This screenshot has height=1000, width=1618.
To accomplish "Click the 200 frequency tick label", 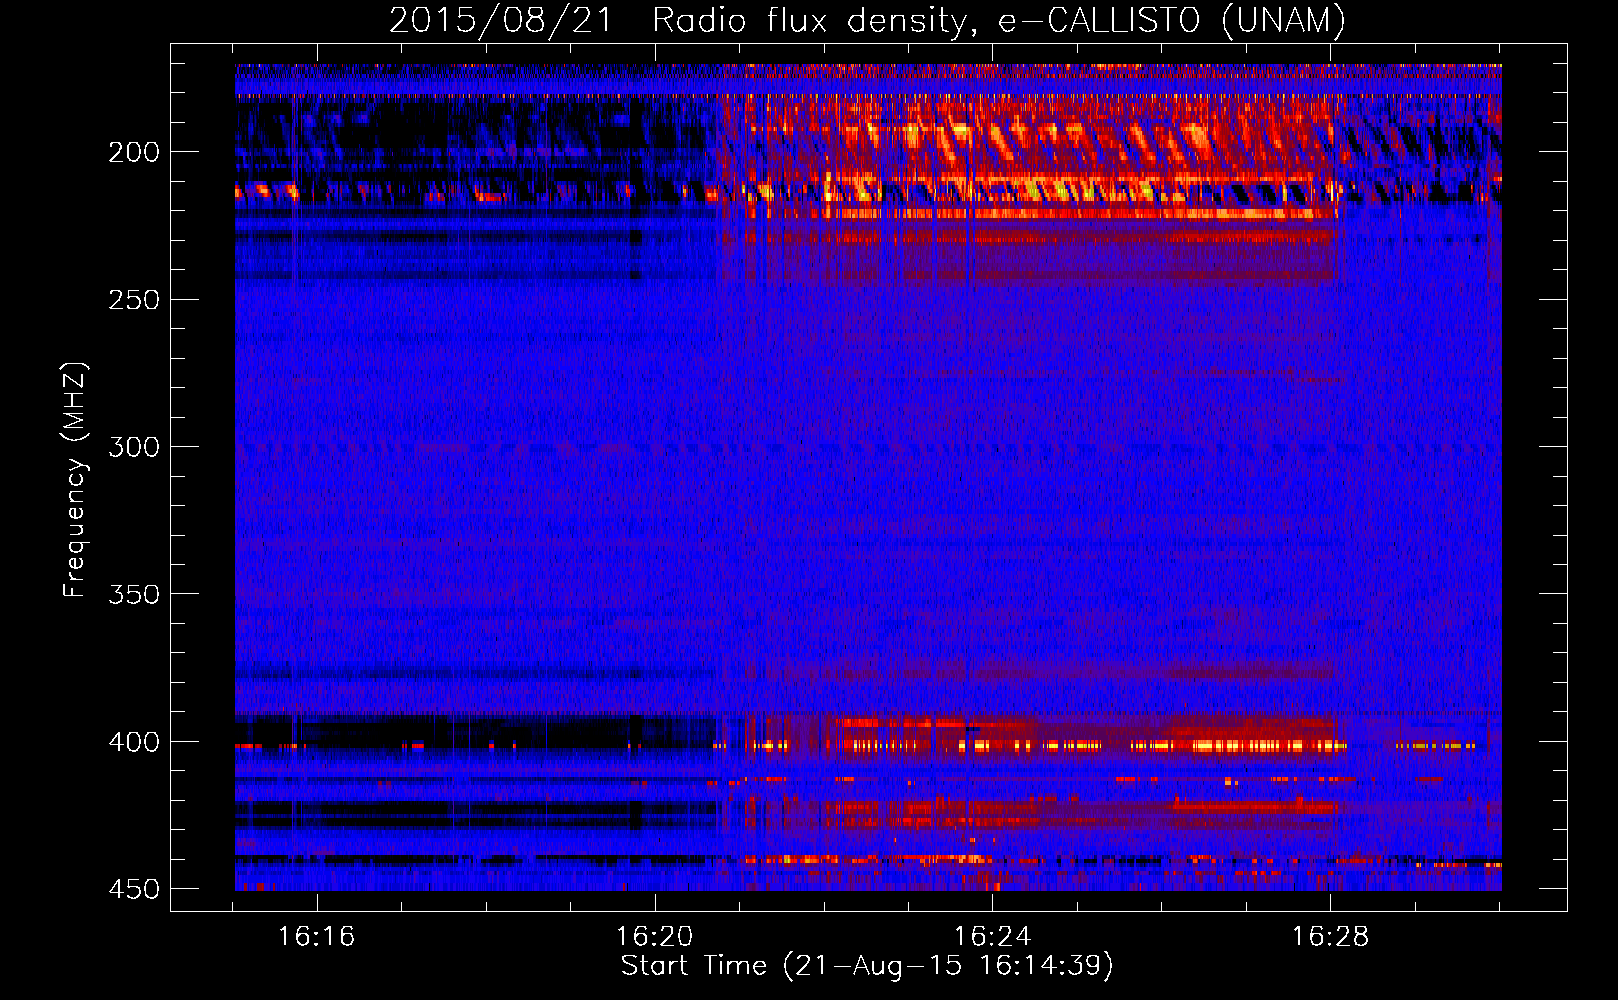I will click(133, 152).
